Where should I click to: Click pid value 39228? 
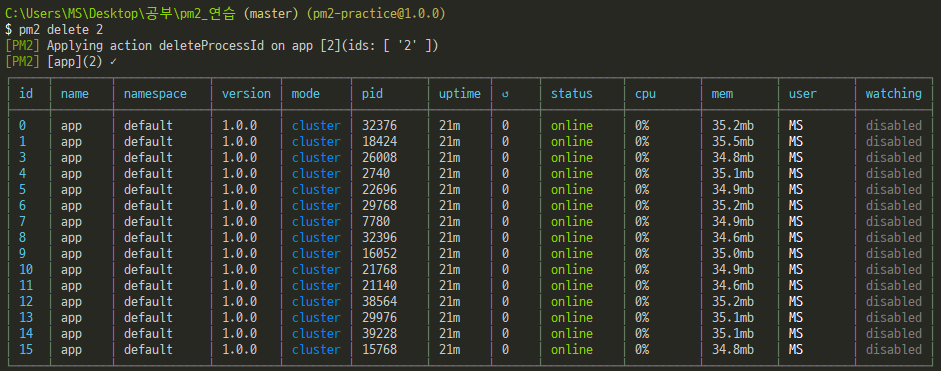pyautogui.click(x=379, y=333)
